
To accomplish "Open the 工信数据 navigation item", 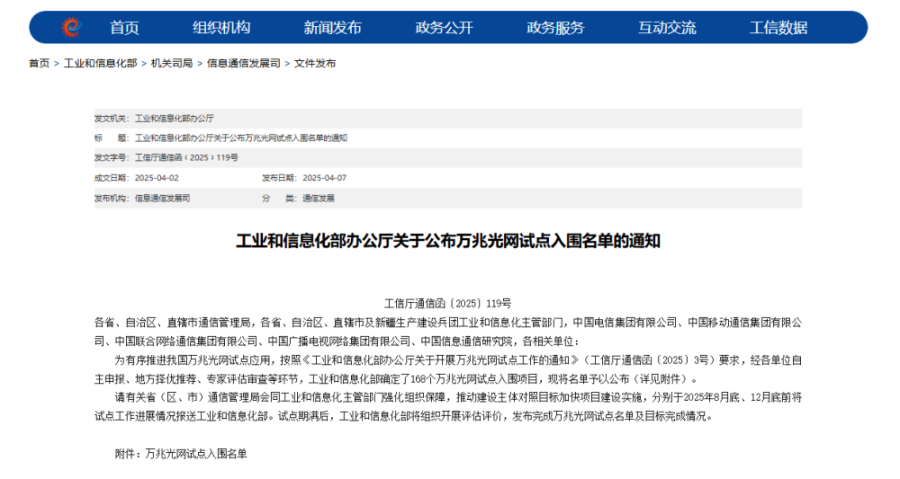I will 779,28.
